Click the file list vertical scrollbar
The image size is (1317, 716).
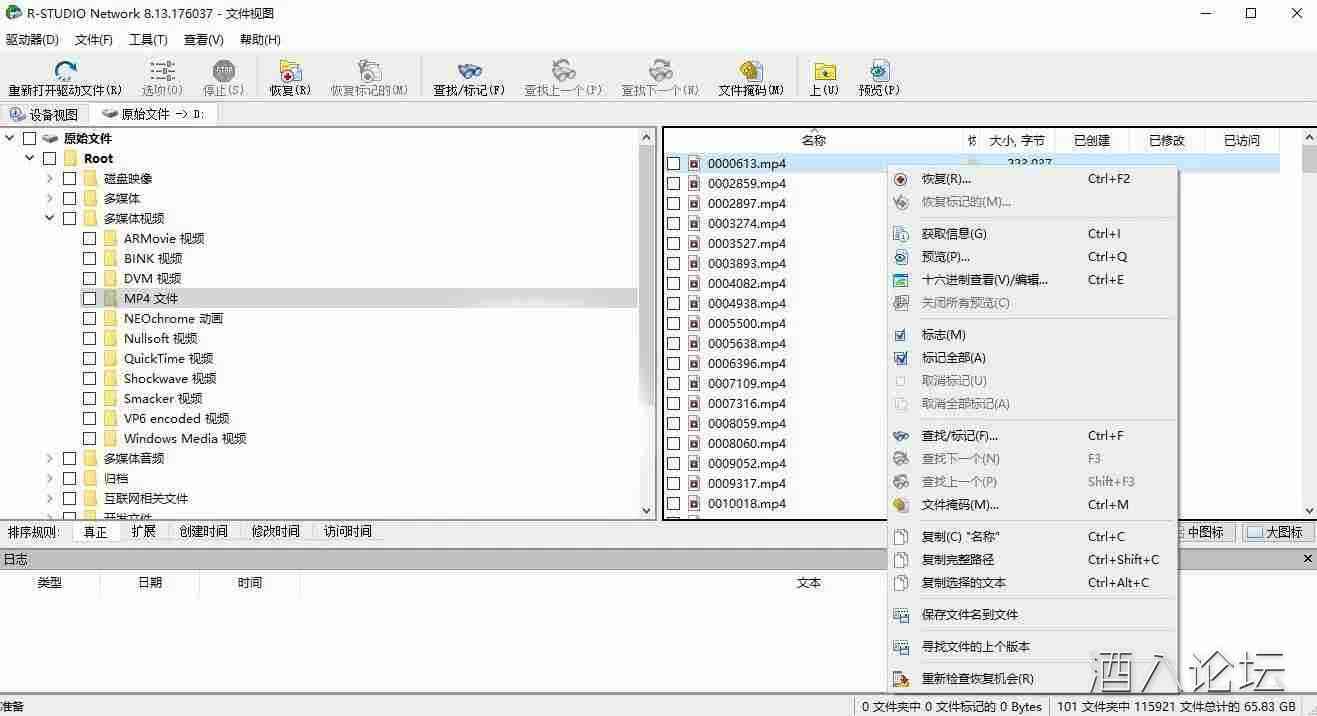[1309, 323]
